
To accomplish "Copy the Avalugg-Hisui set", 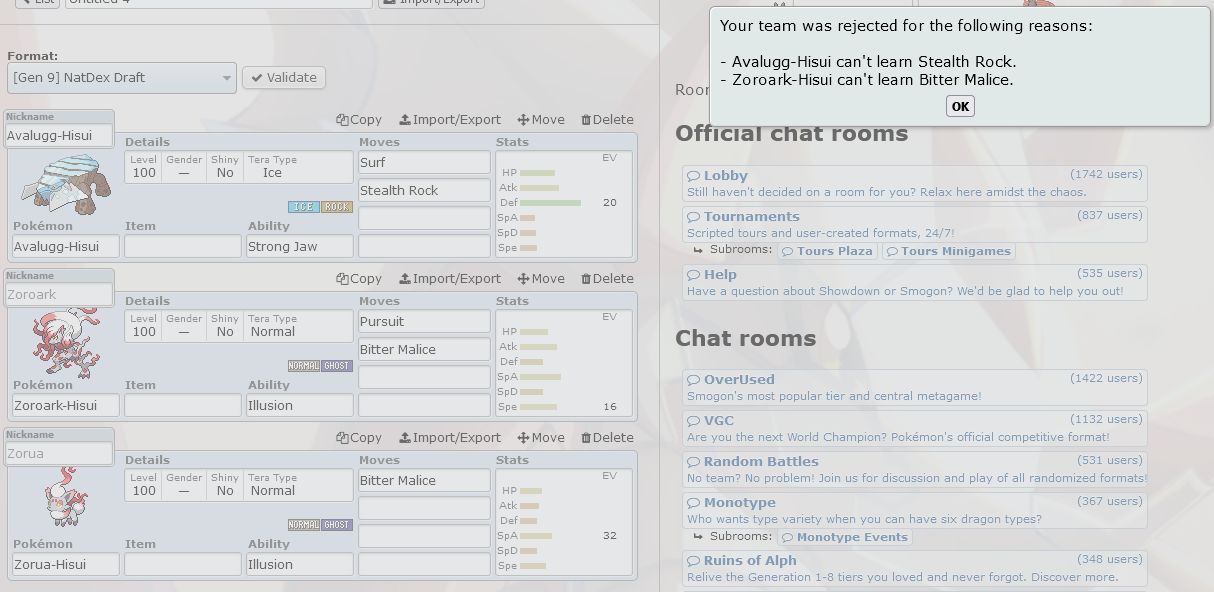I will click(359, 120).
